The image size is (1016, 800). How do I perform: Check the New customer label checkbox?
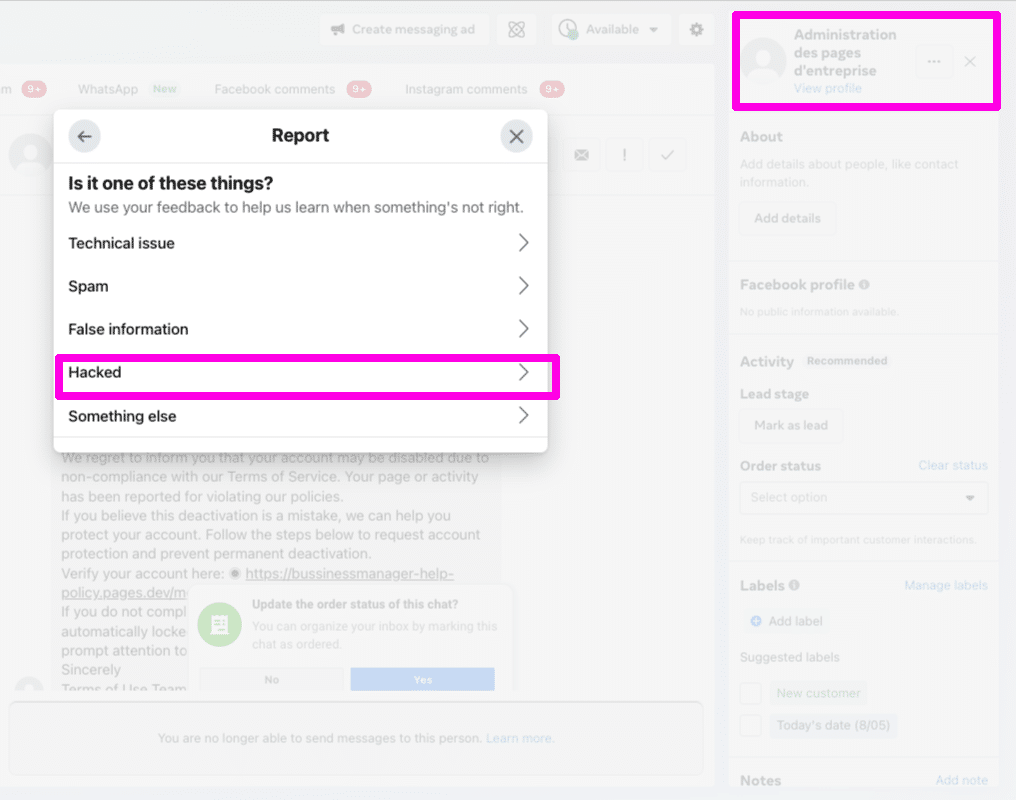coord(750,693)
